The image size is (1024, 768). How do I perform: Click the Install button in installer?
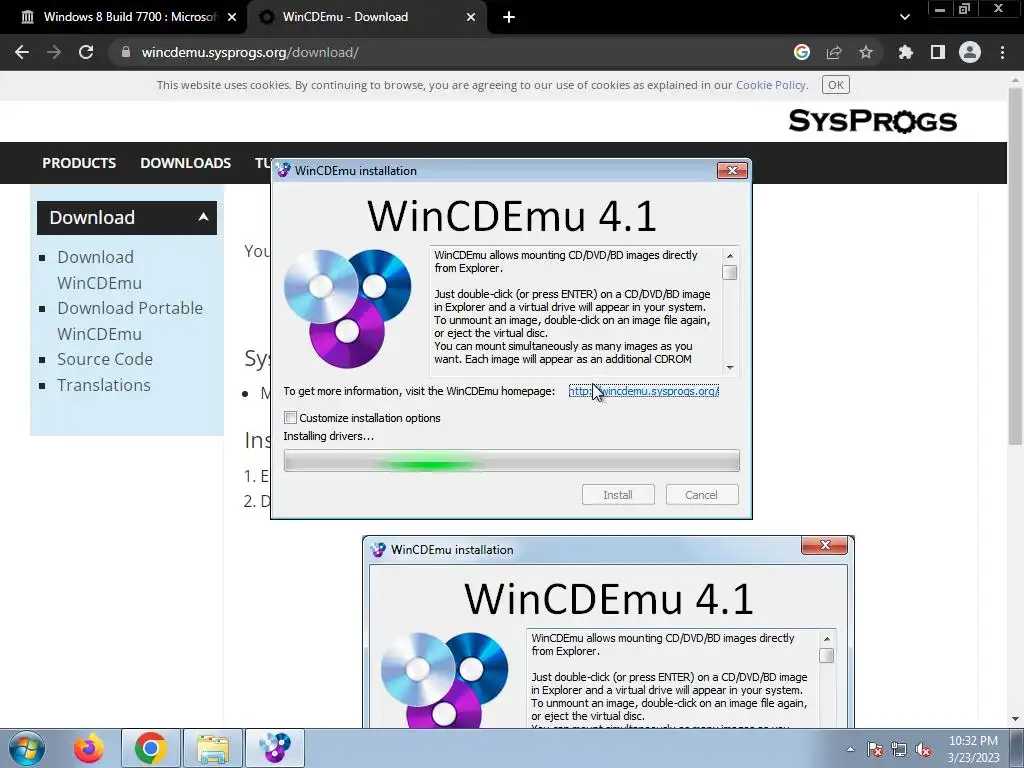pos(618,494)
